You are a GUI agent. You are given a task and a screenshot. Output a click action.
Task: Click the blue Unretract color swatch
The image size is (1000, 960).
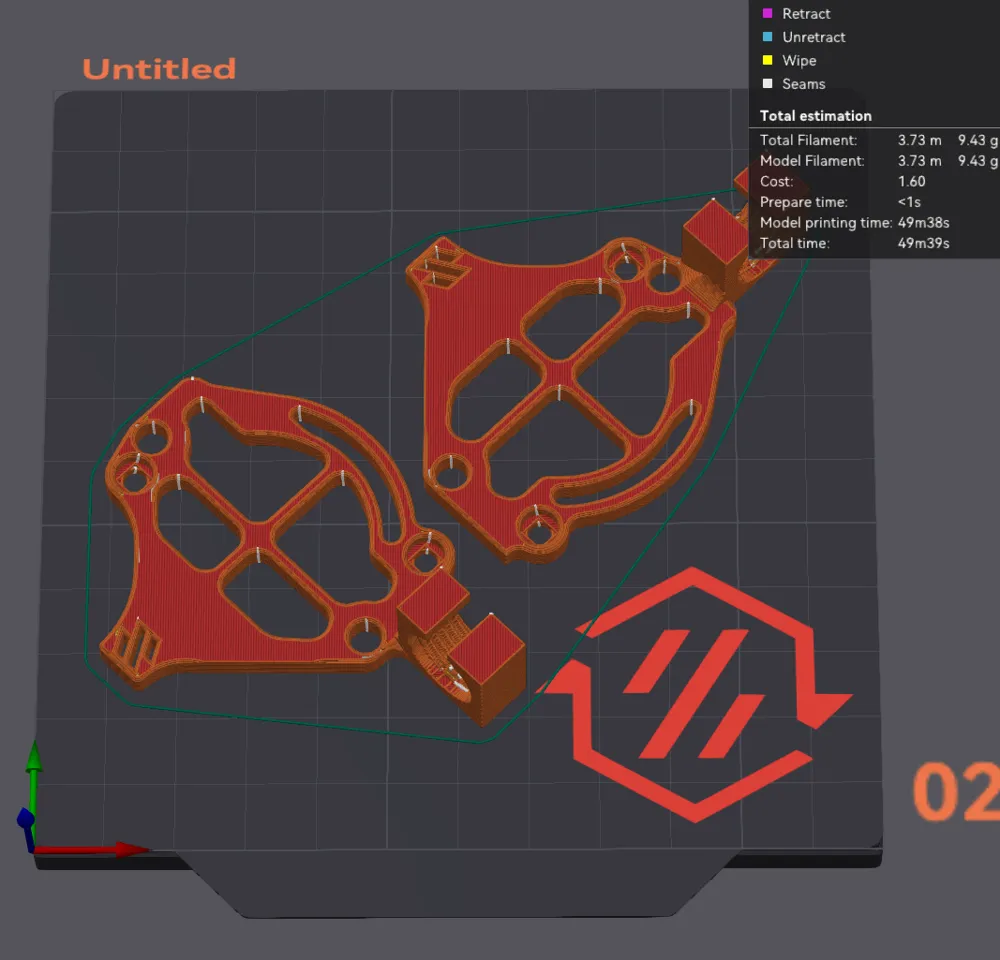click(x=768, y=37)
